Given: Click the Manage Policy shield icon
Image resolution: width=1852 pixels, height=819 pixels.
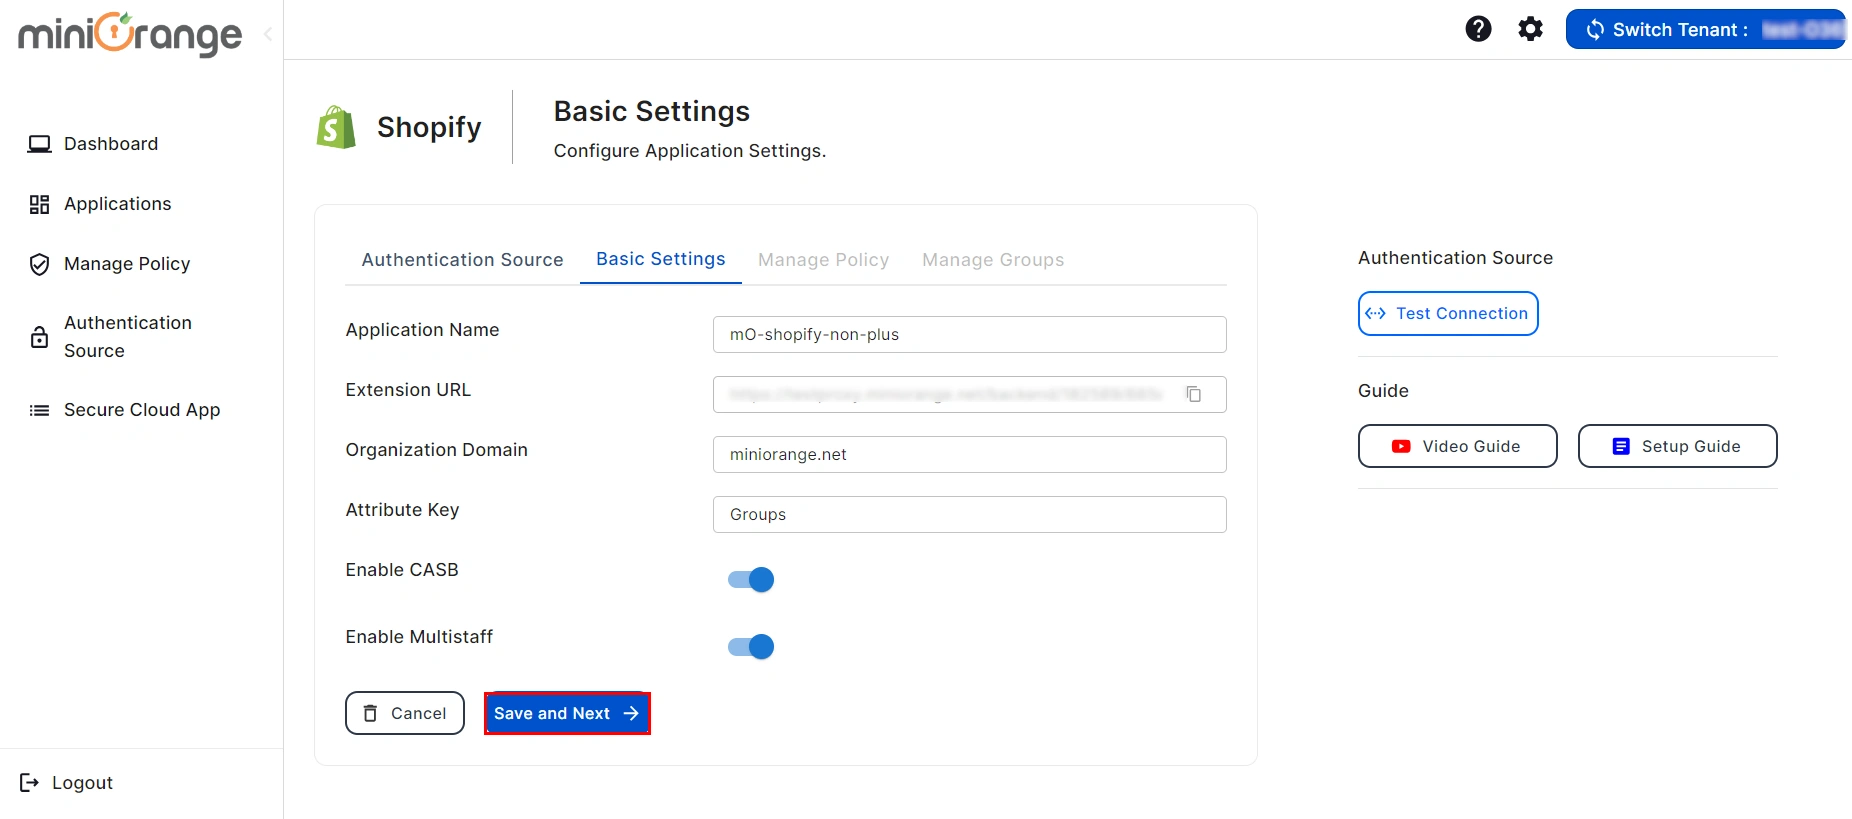Looking at the screenshot, I should coord(39,264).
